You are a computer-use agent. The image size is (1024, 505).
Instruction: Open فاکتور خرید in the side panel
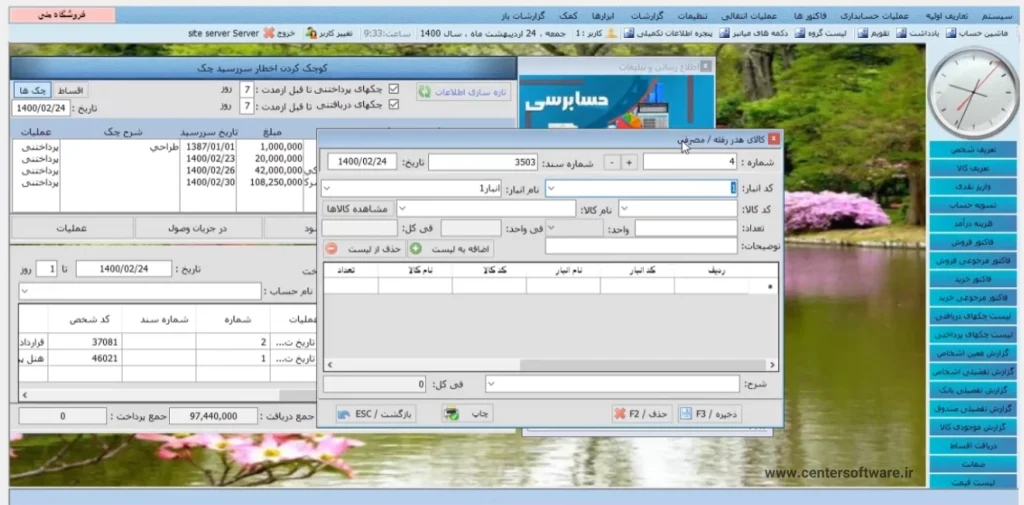pos(973,279)
